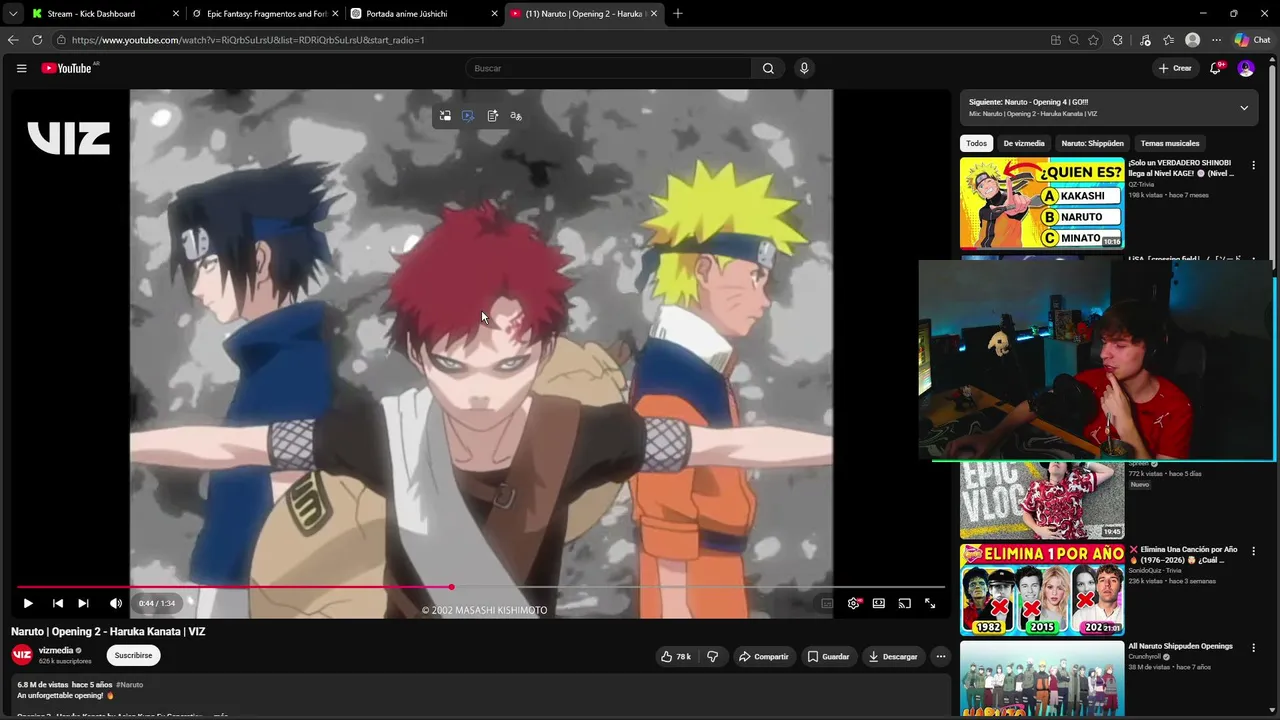Screen dimensions: 1280x720
Task: Close the Portada anime Jūshichi tab
Action: click(x=494, y=14)
